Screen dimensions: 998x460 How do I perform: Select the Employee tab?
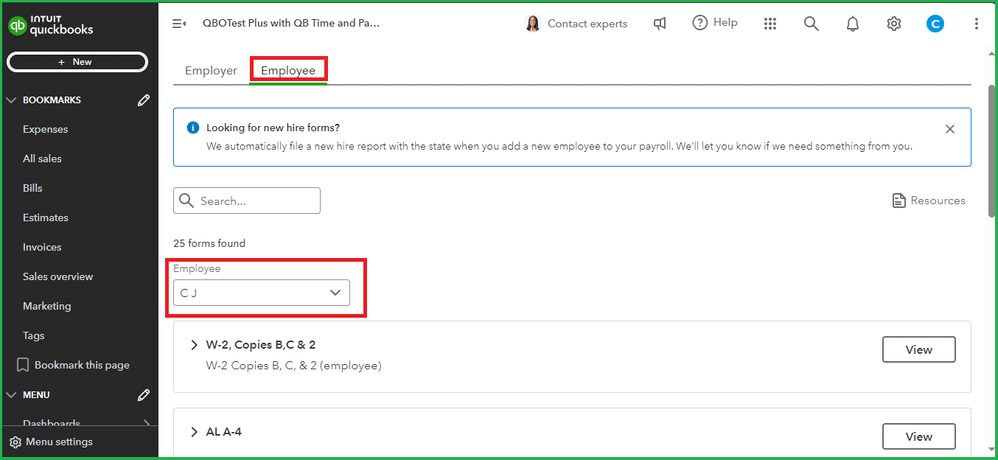(x=288, y=71)
